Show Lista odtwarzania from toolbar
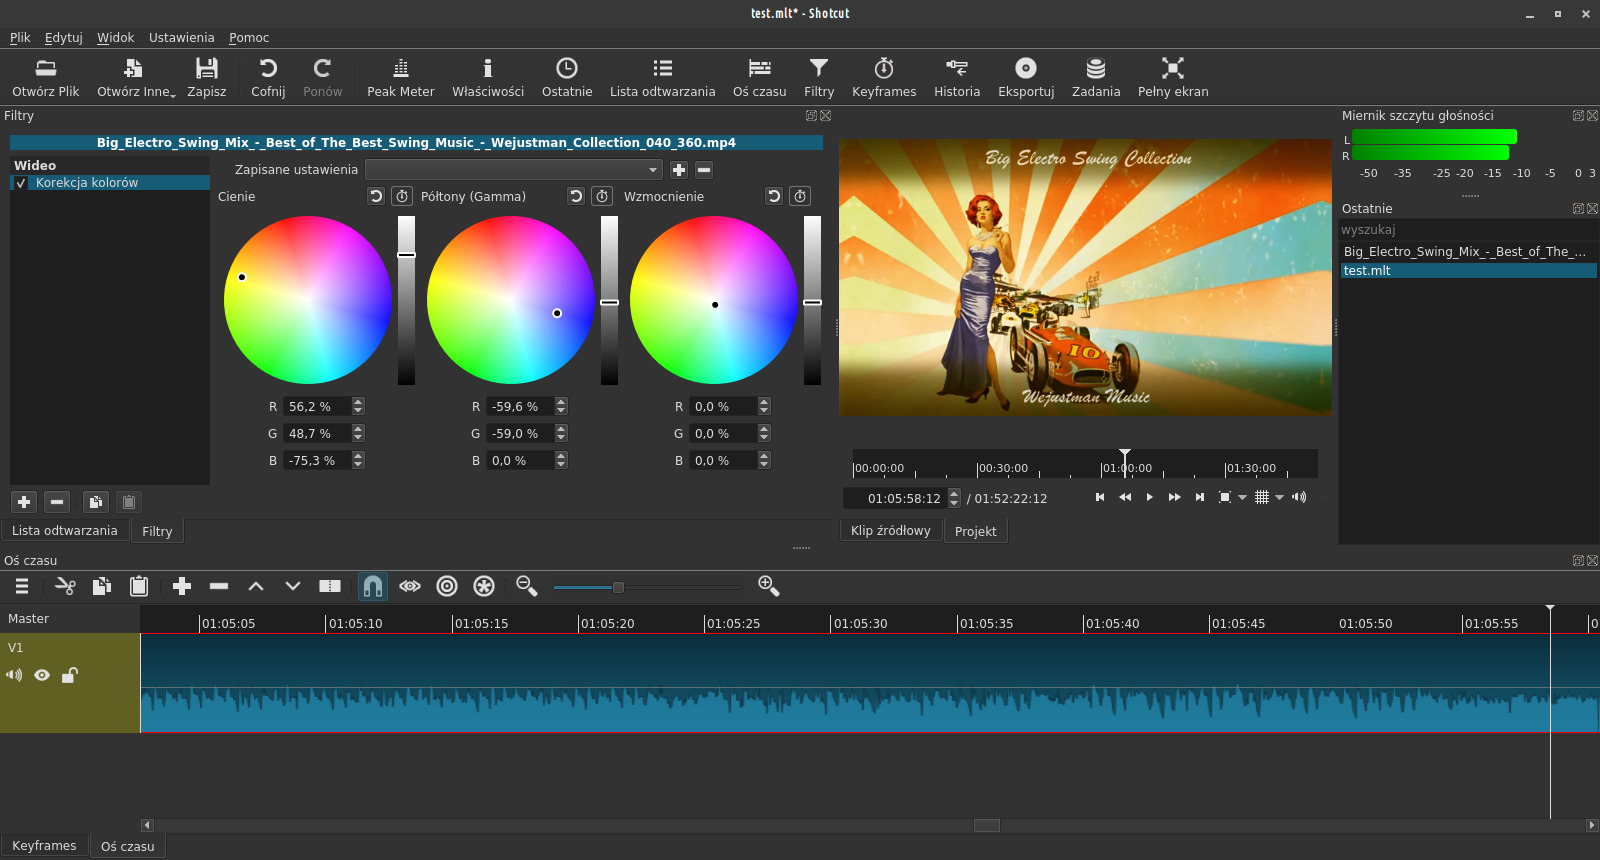Viewport: 1600px width, 860px height. tap(663, 77)
